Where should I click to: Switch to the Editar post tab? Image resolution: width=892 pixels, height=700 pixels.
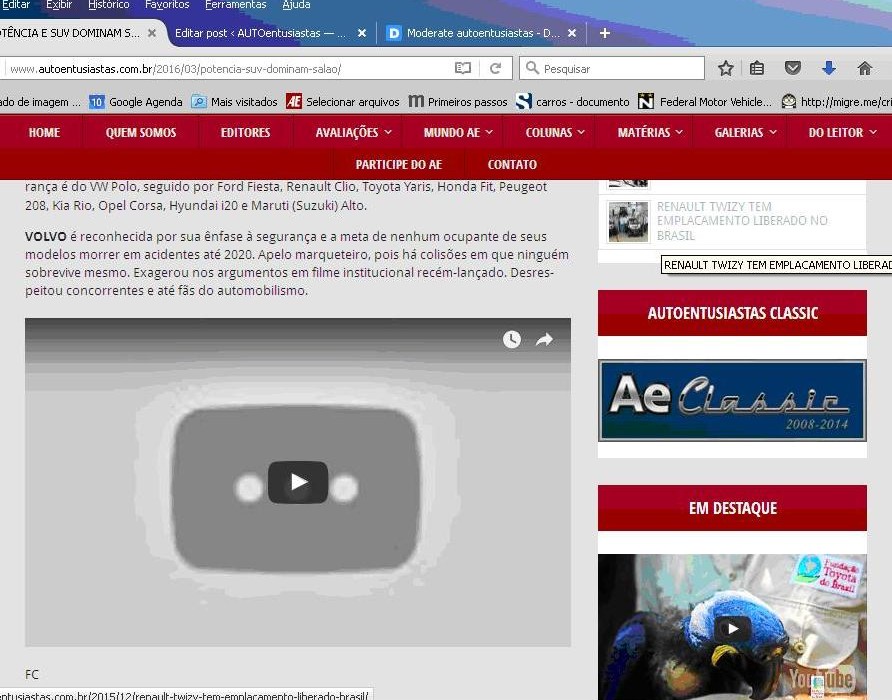click(x=260, y=33)
